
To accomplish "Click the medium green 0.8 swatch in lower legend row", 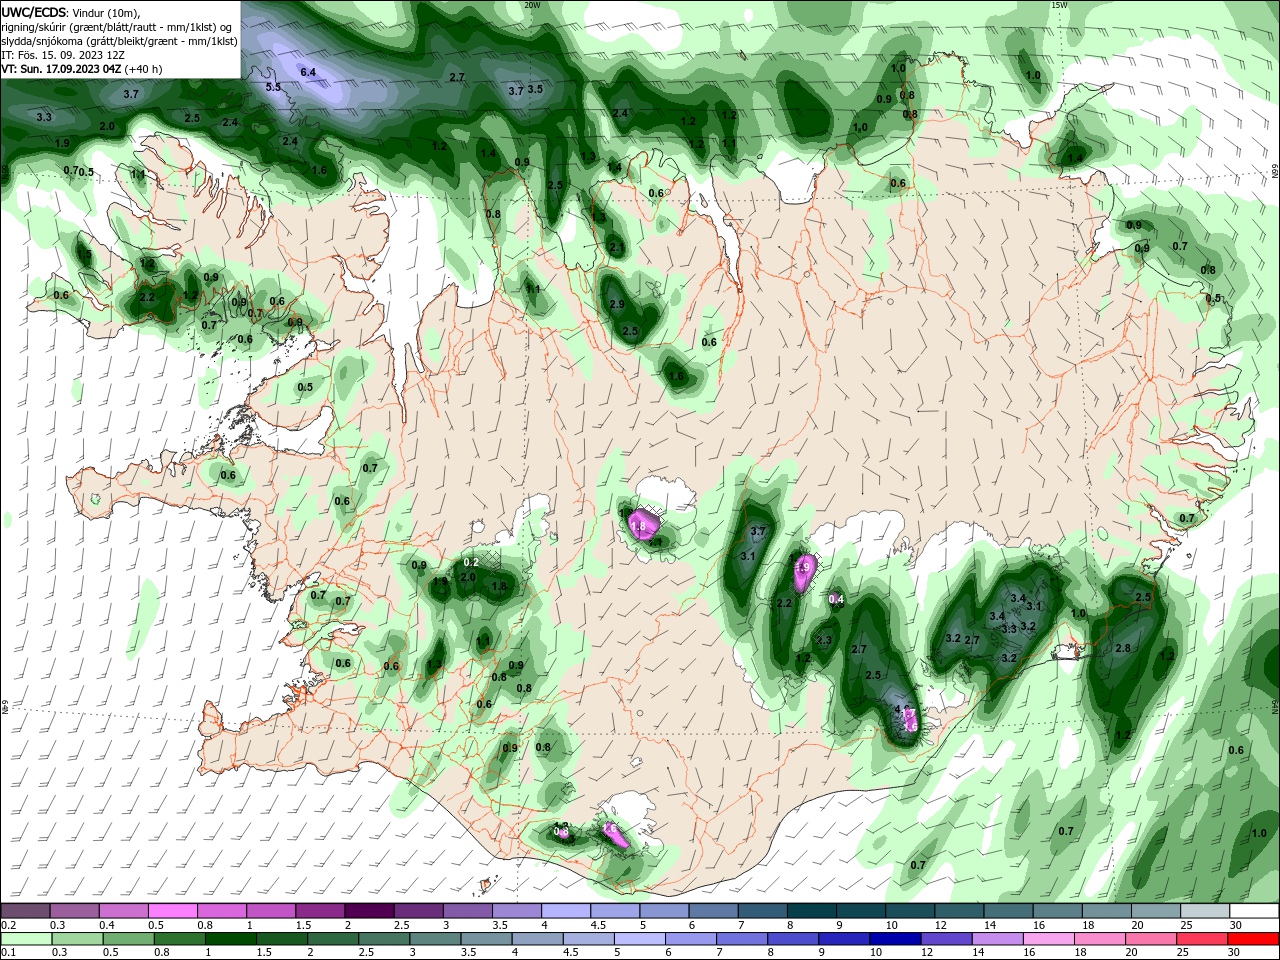I will coord(179,939).
